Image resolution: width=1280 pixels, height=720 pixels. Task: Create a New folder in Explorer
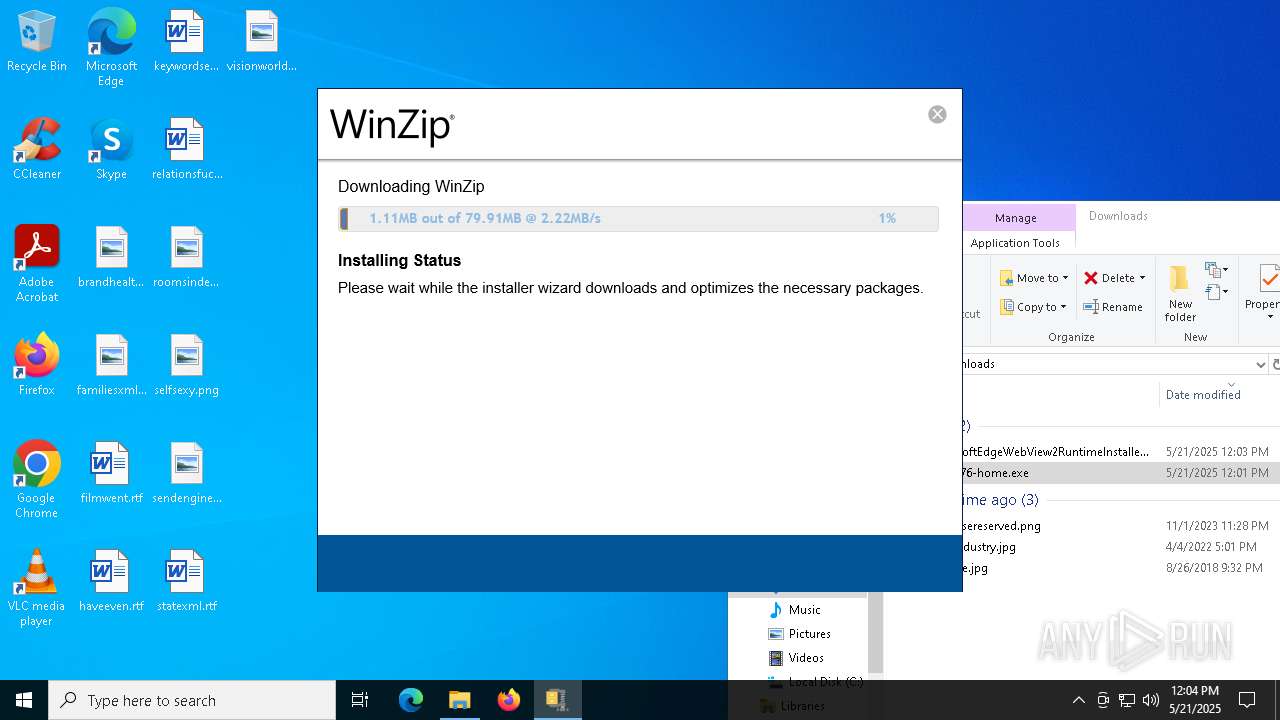[1180, 293]
